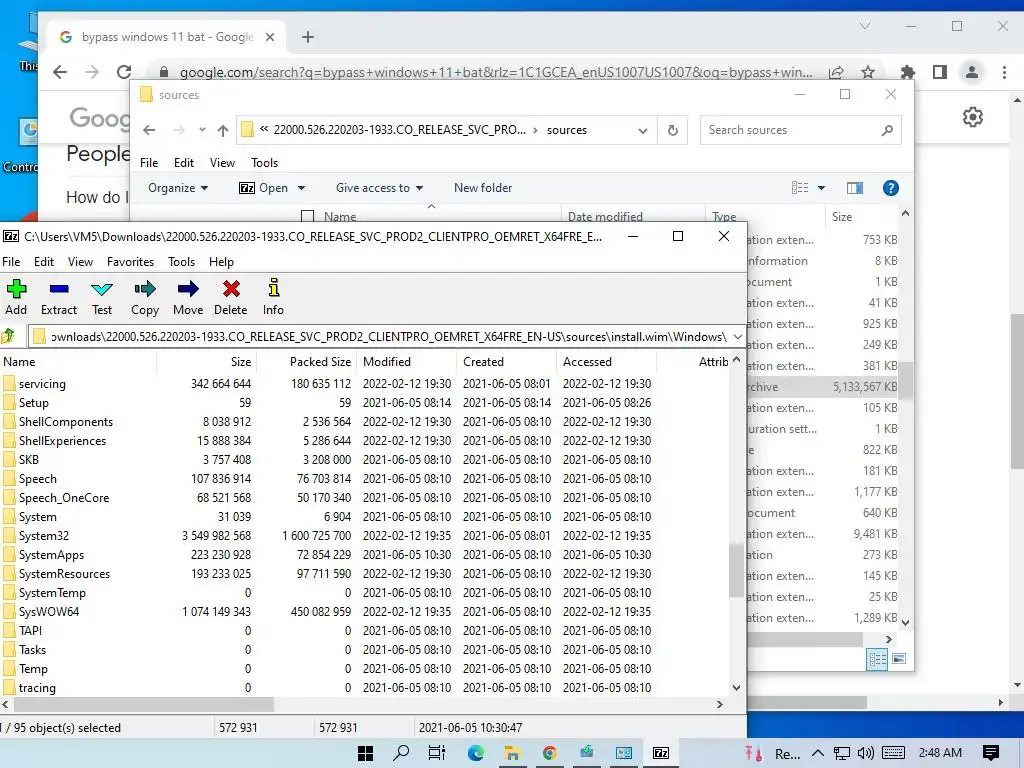Sort 7-Zip list by Modified column
1024x768 pixels.
click(406, 362)
